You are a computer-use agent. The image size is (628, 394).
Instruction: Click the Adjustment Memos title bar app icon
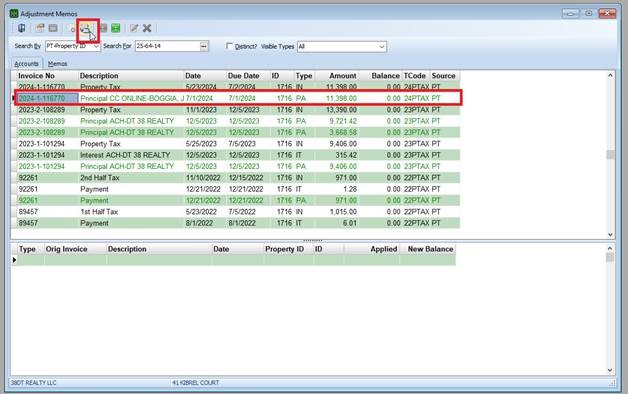14,14
